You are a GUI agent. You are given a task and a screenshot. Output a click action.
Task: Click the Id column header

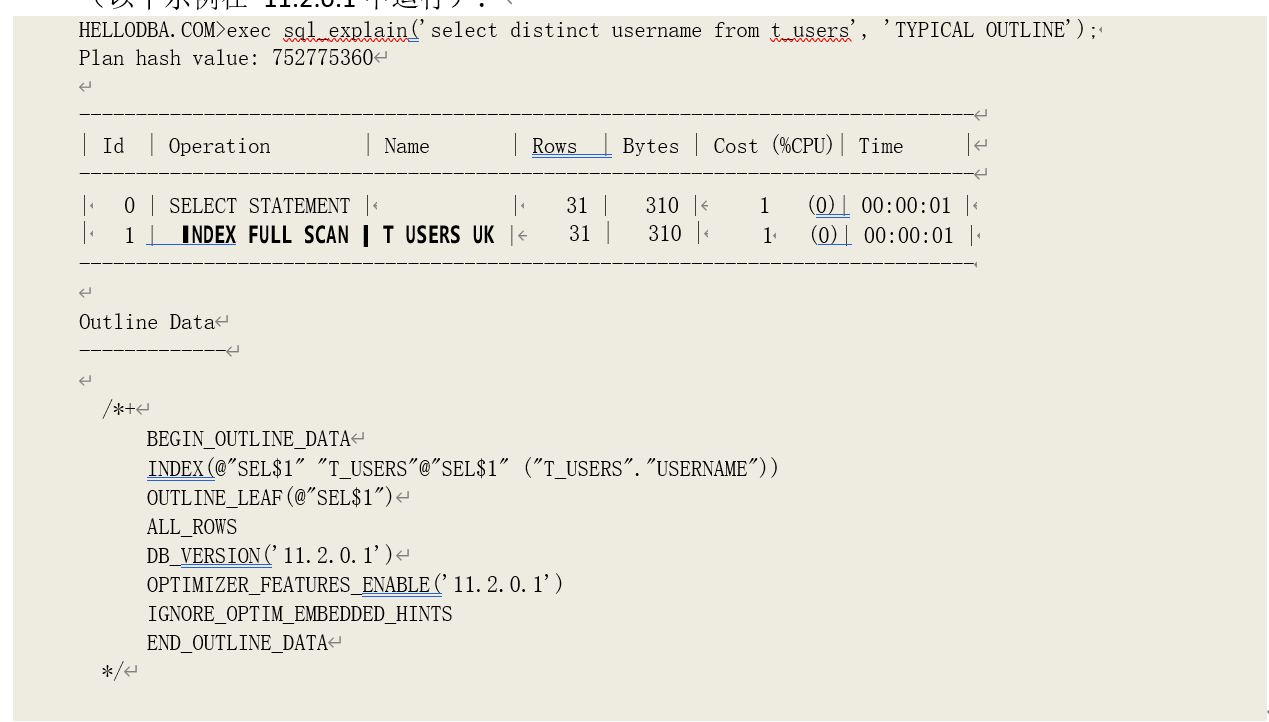[114, 147]
